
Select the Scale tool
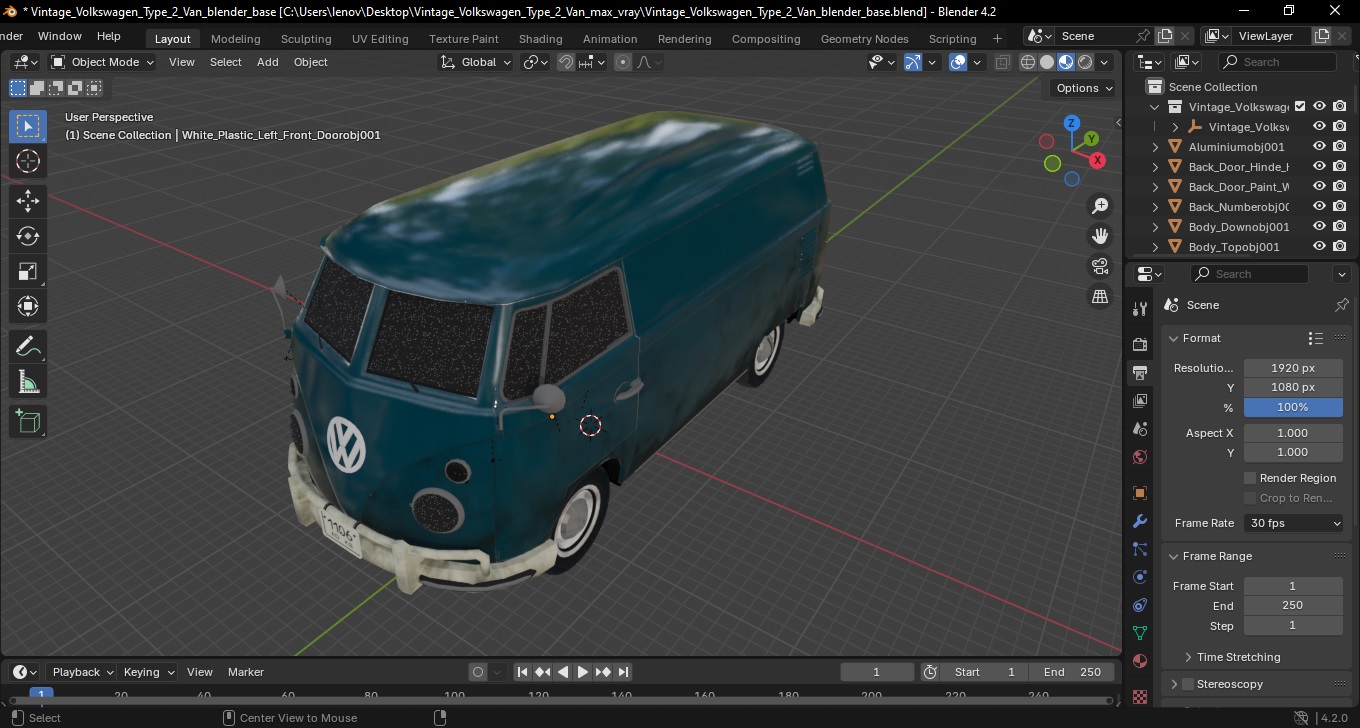click(28, 271)
